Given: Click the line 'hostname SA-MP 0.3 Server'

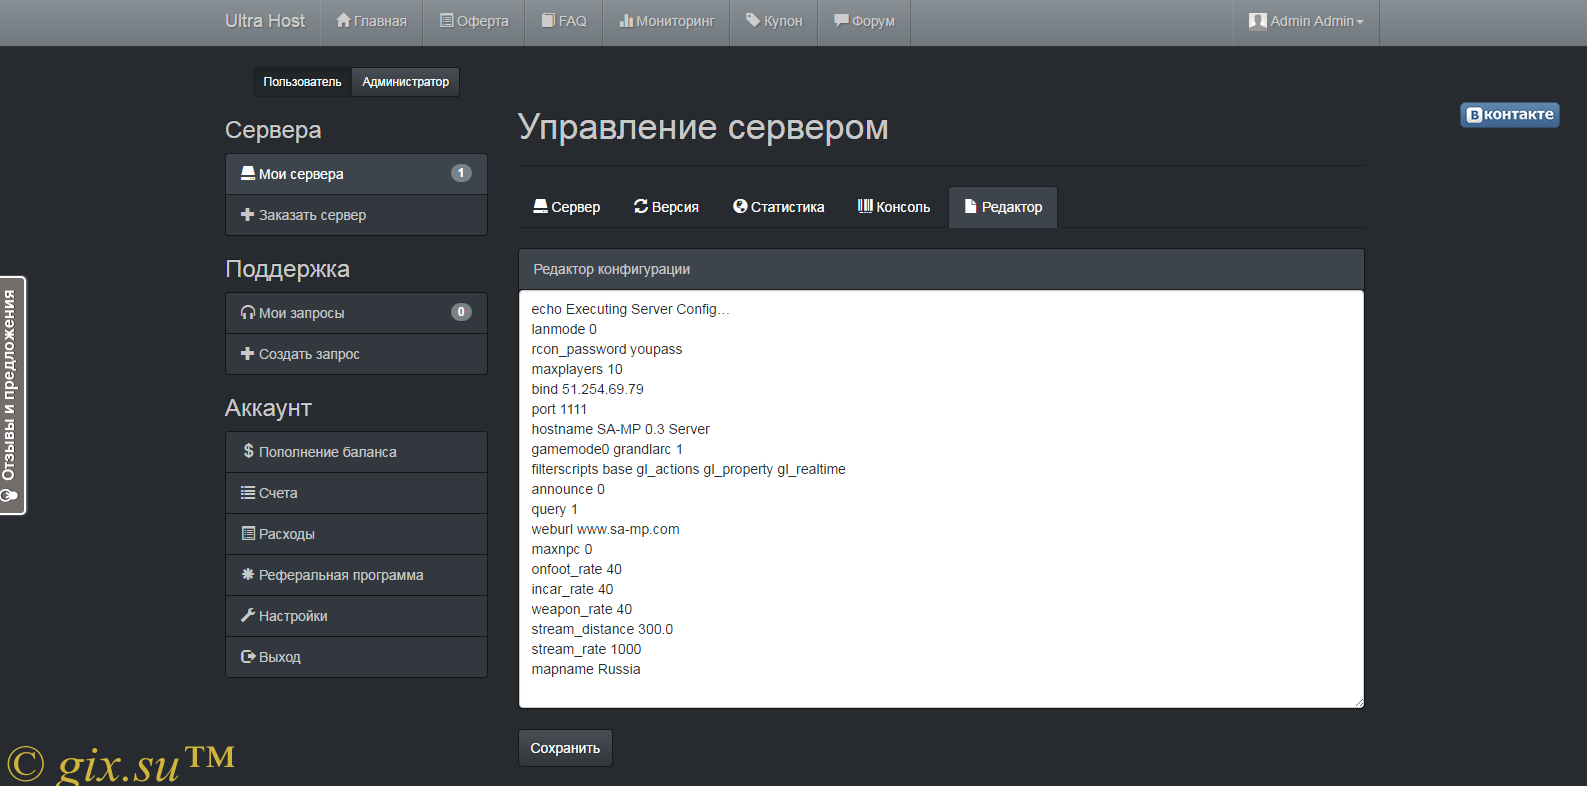Looking at the screenshot, I should point(620,429).
